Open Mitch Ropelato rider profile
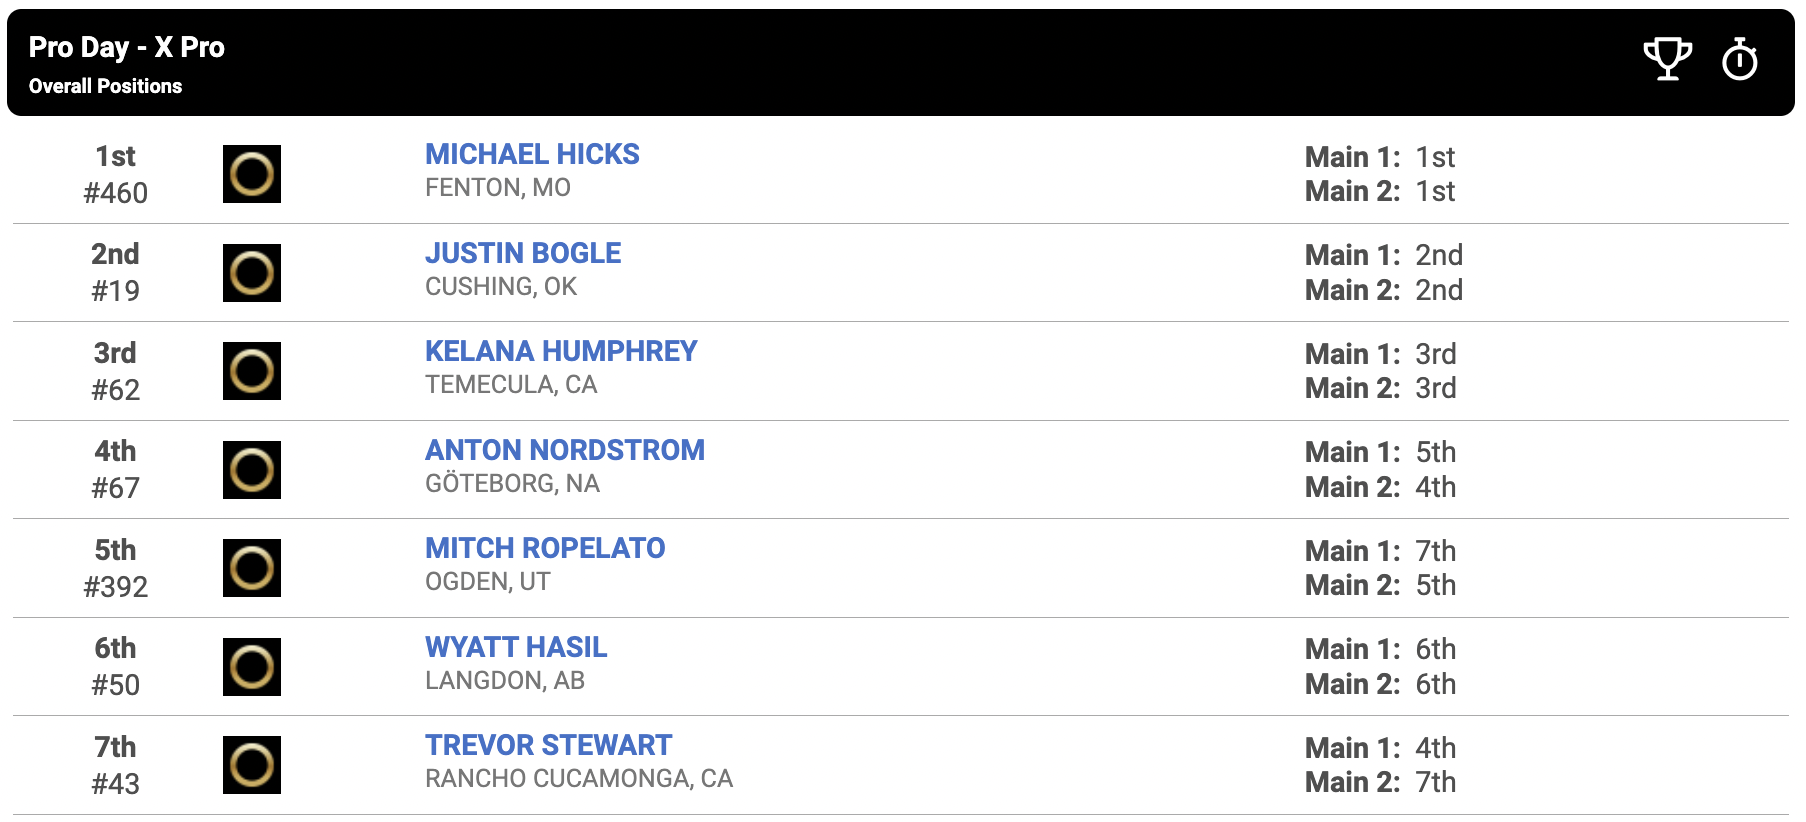The image size is (1806, 822). [x=545, y=548]
